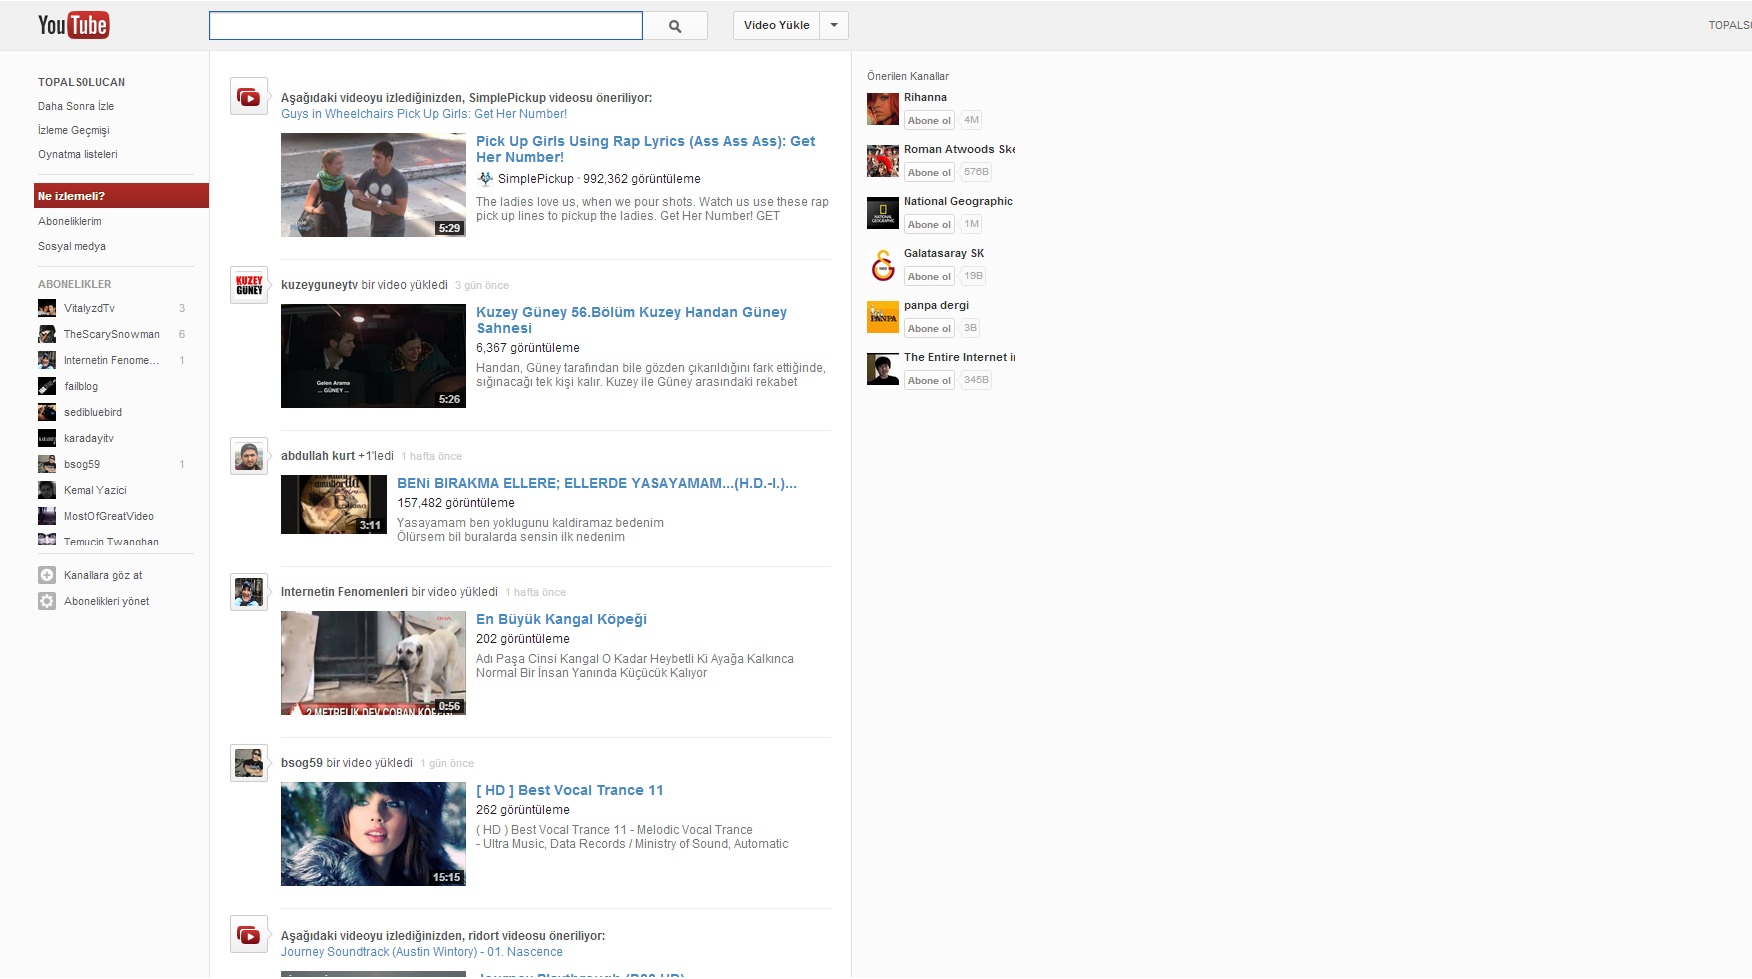Click abdullah kurt name in feed
Viewport: 1752px width, 979px height.
[x=318, y=456]
